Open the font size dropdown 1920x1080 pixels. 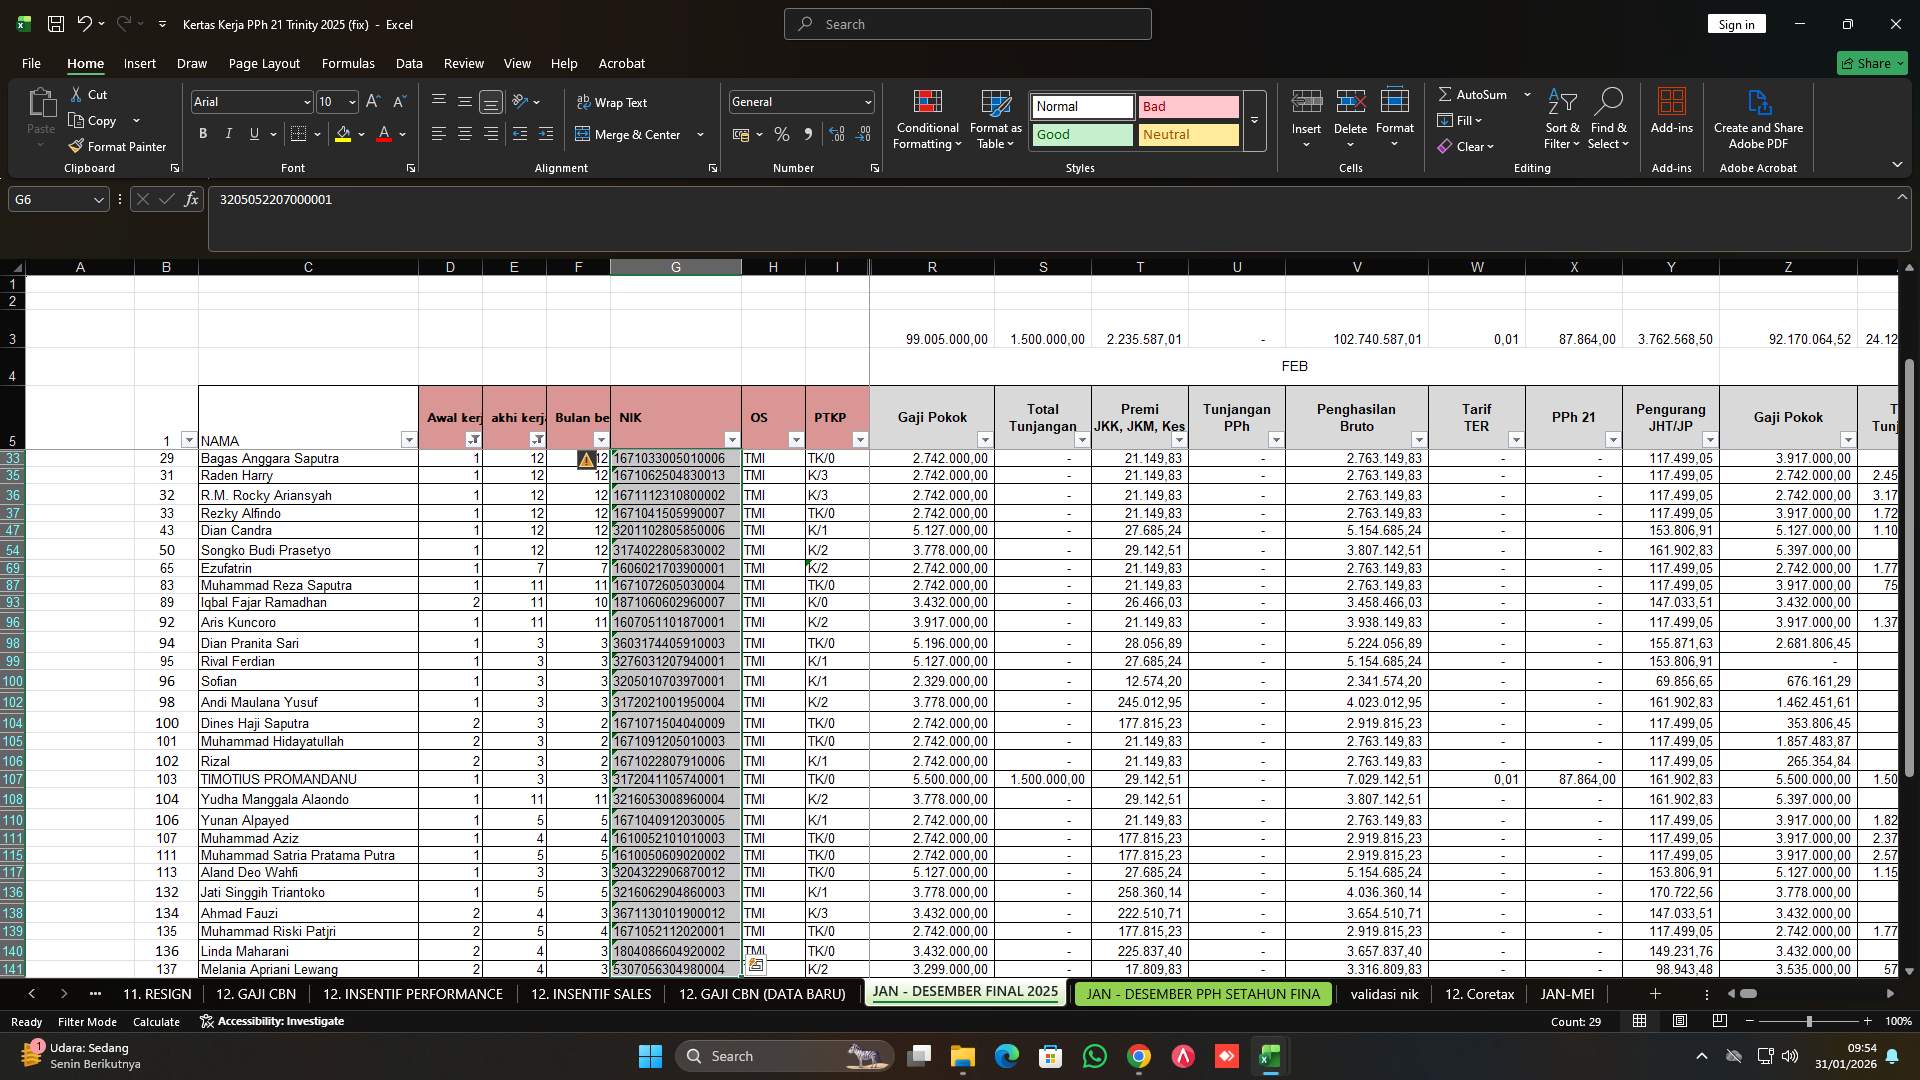tap(352, 101)
